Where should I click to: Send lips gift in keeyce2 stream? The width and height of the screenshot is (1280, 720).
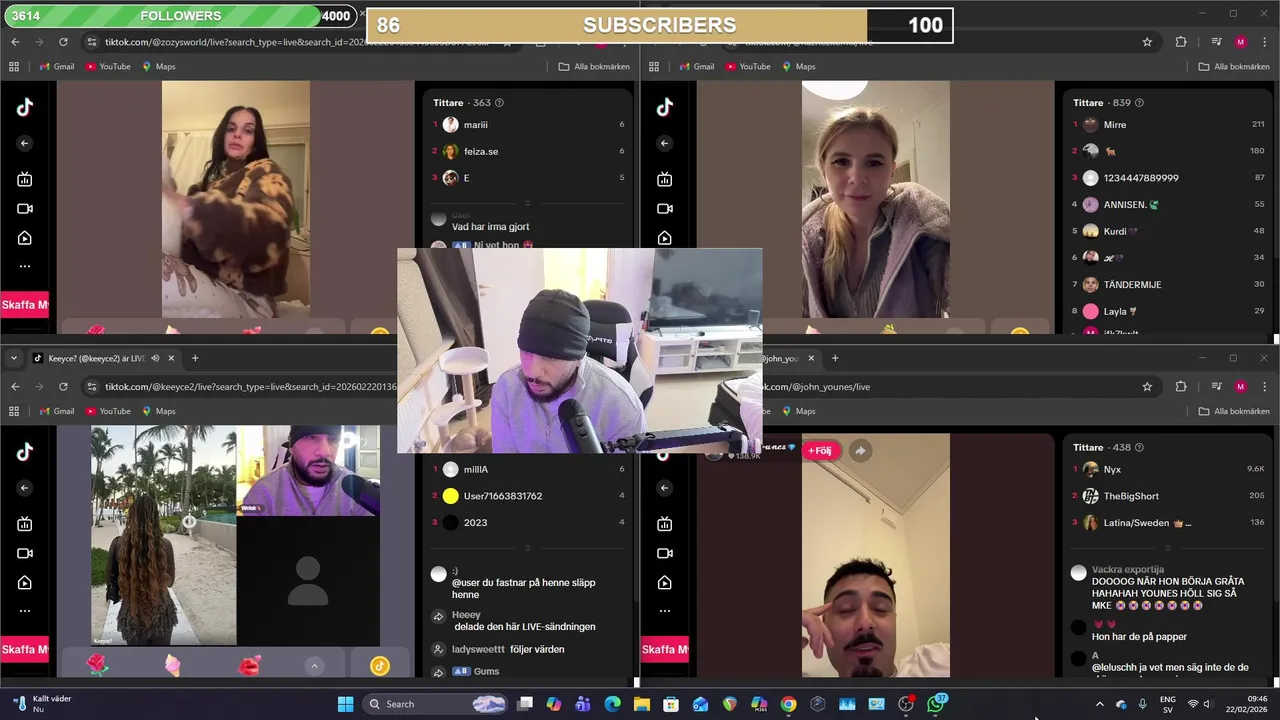click(249, 665)
